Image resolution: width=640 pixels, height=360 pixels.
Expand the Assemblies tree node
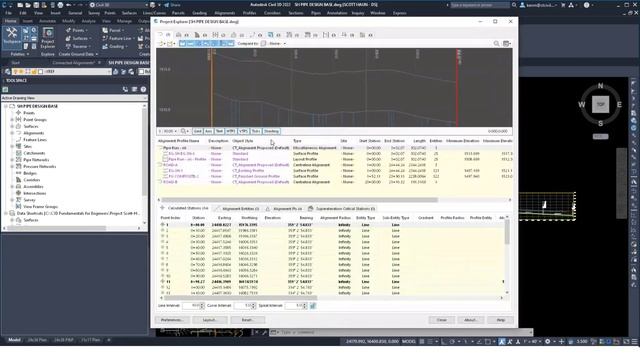click(12, 187)
